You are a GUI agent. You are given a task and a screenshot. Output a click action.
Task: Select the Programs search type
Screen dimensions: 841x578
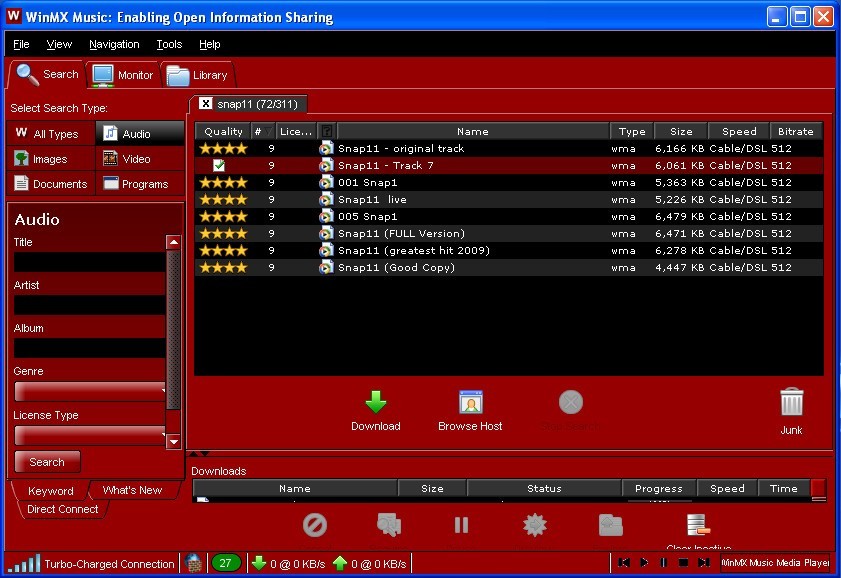[140, 184]
